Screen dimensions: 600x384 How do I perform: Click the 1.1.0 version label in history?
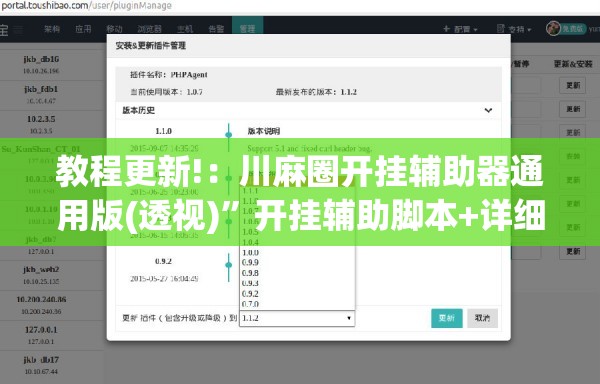[x=163, y=131]
